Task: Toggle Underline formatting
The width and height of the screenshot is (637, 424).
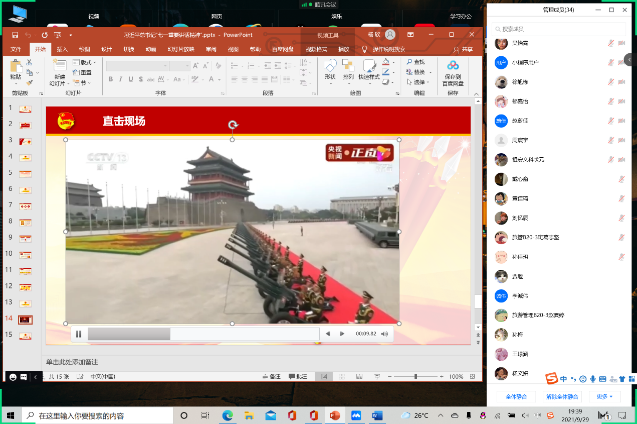Action: (131, 79)
